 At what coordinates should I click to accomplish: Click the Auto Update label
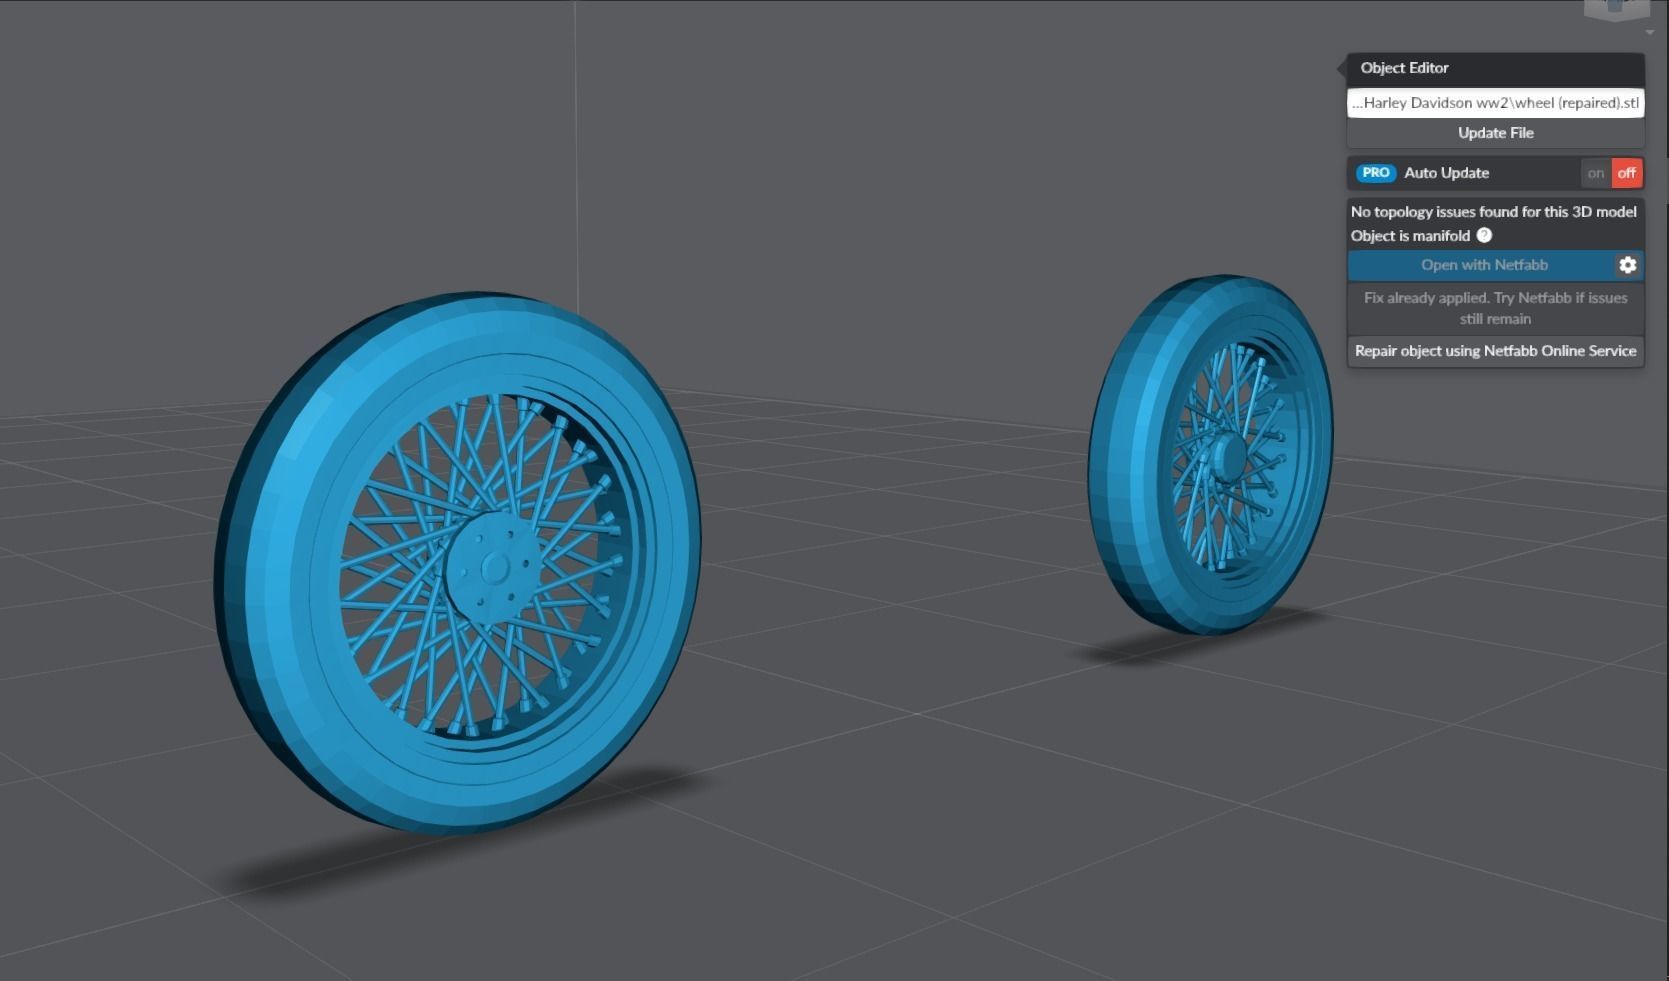[1446, 173]
